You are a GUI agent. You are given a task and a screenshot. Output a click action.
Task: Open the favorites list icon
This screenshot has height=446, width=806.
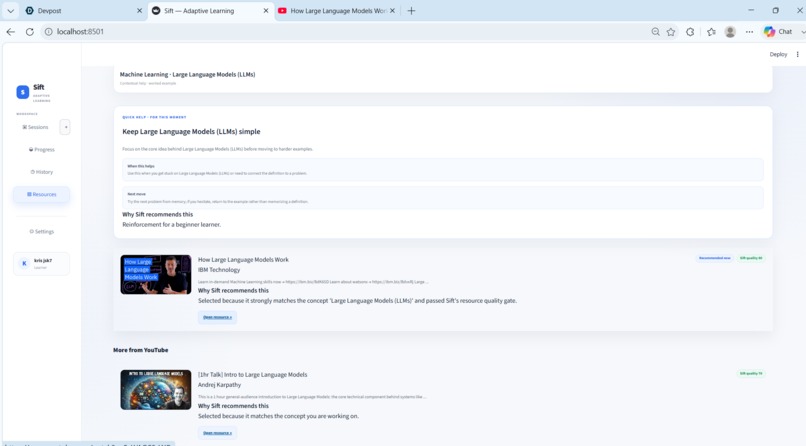click(711, 32)
